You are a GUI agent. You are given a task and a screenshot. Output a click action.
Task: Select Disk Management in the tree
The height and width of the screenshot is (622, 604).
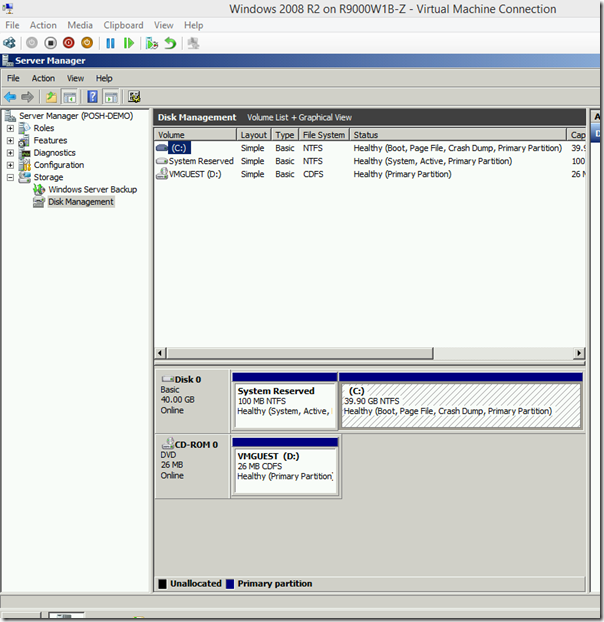point(81,202)
